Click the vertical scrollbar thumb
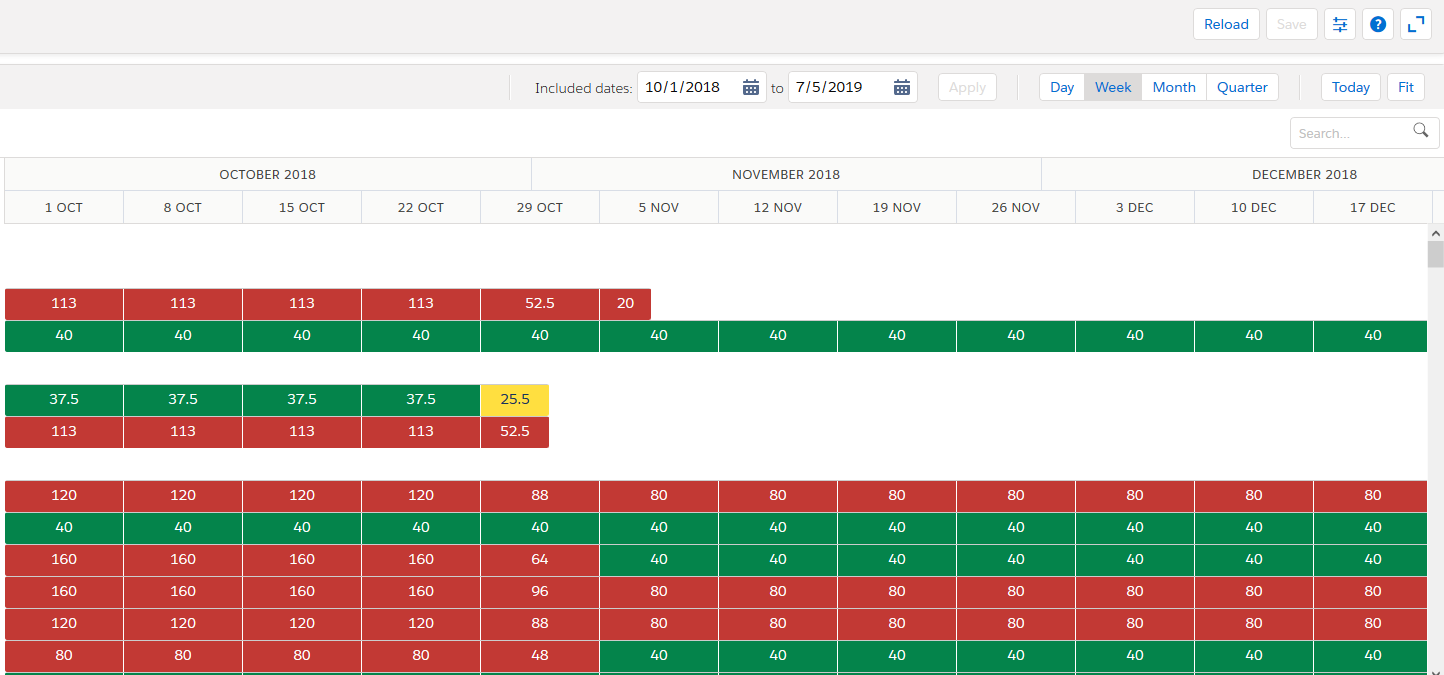Image resolution: width=1444 pixels, height=675 pixels. click(x=1435, y=254)
